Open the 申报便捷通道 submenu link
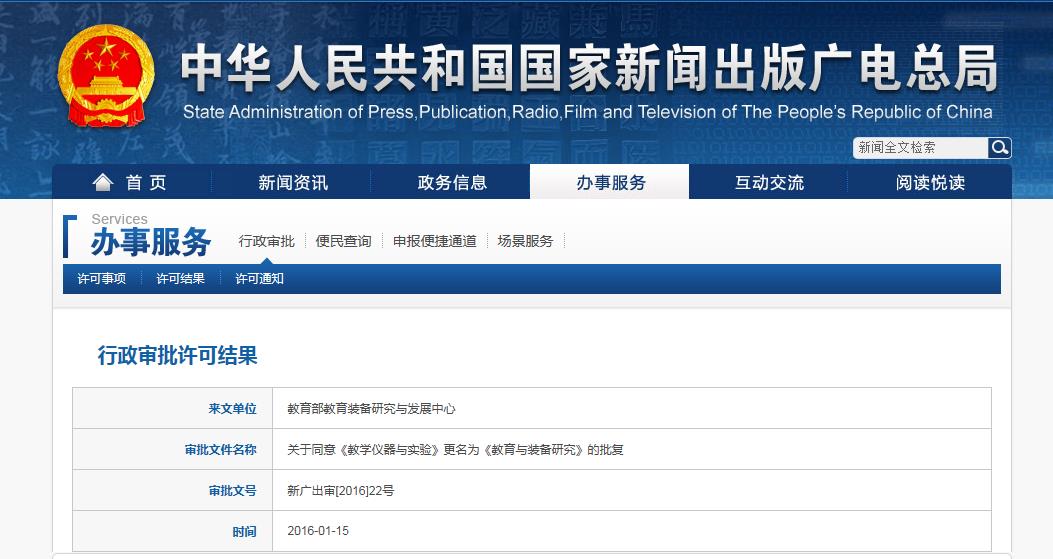Screen dimensions: 1053x559 [x=434, y=241]
